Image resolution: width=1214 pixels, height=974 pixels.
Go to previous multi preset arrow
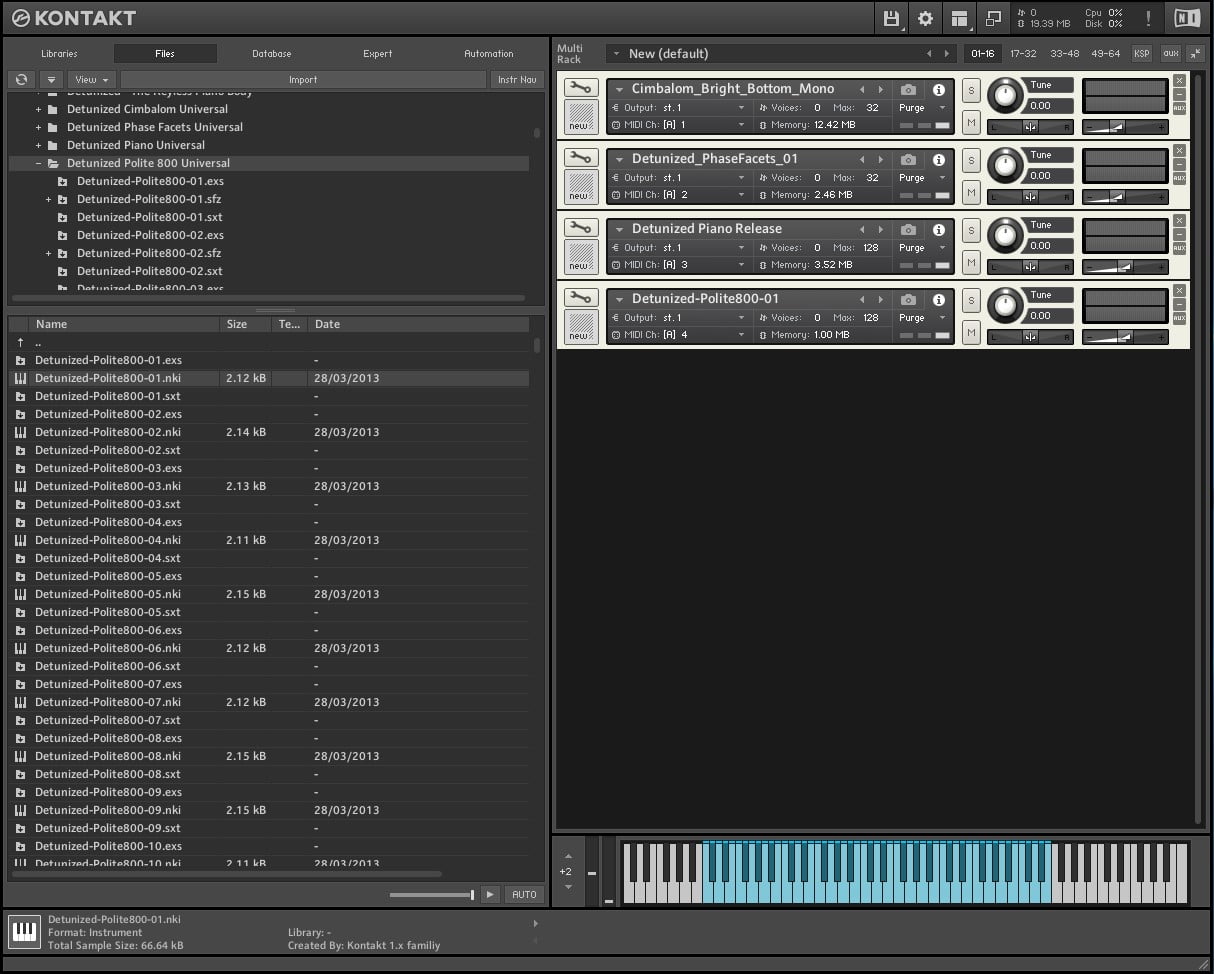pyautogui.click(x=929, y=53)
